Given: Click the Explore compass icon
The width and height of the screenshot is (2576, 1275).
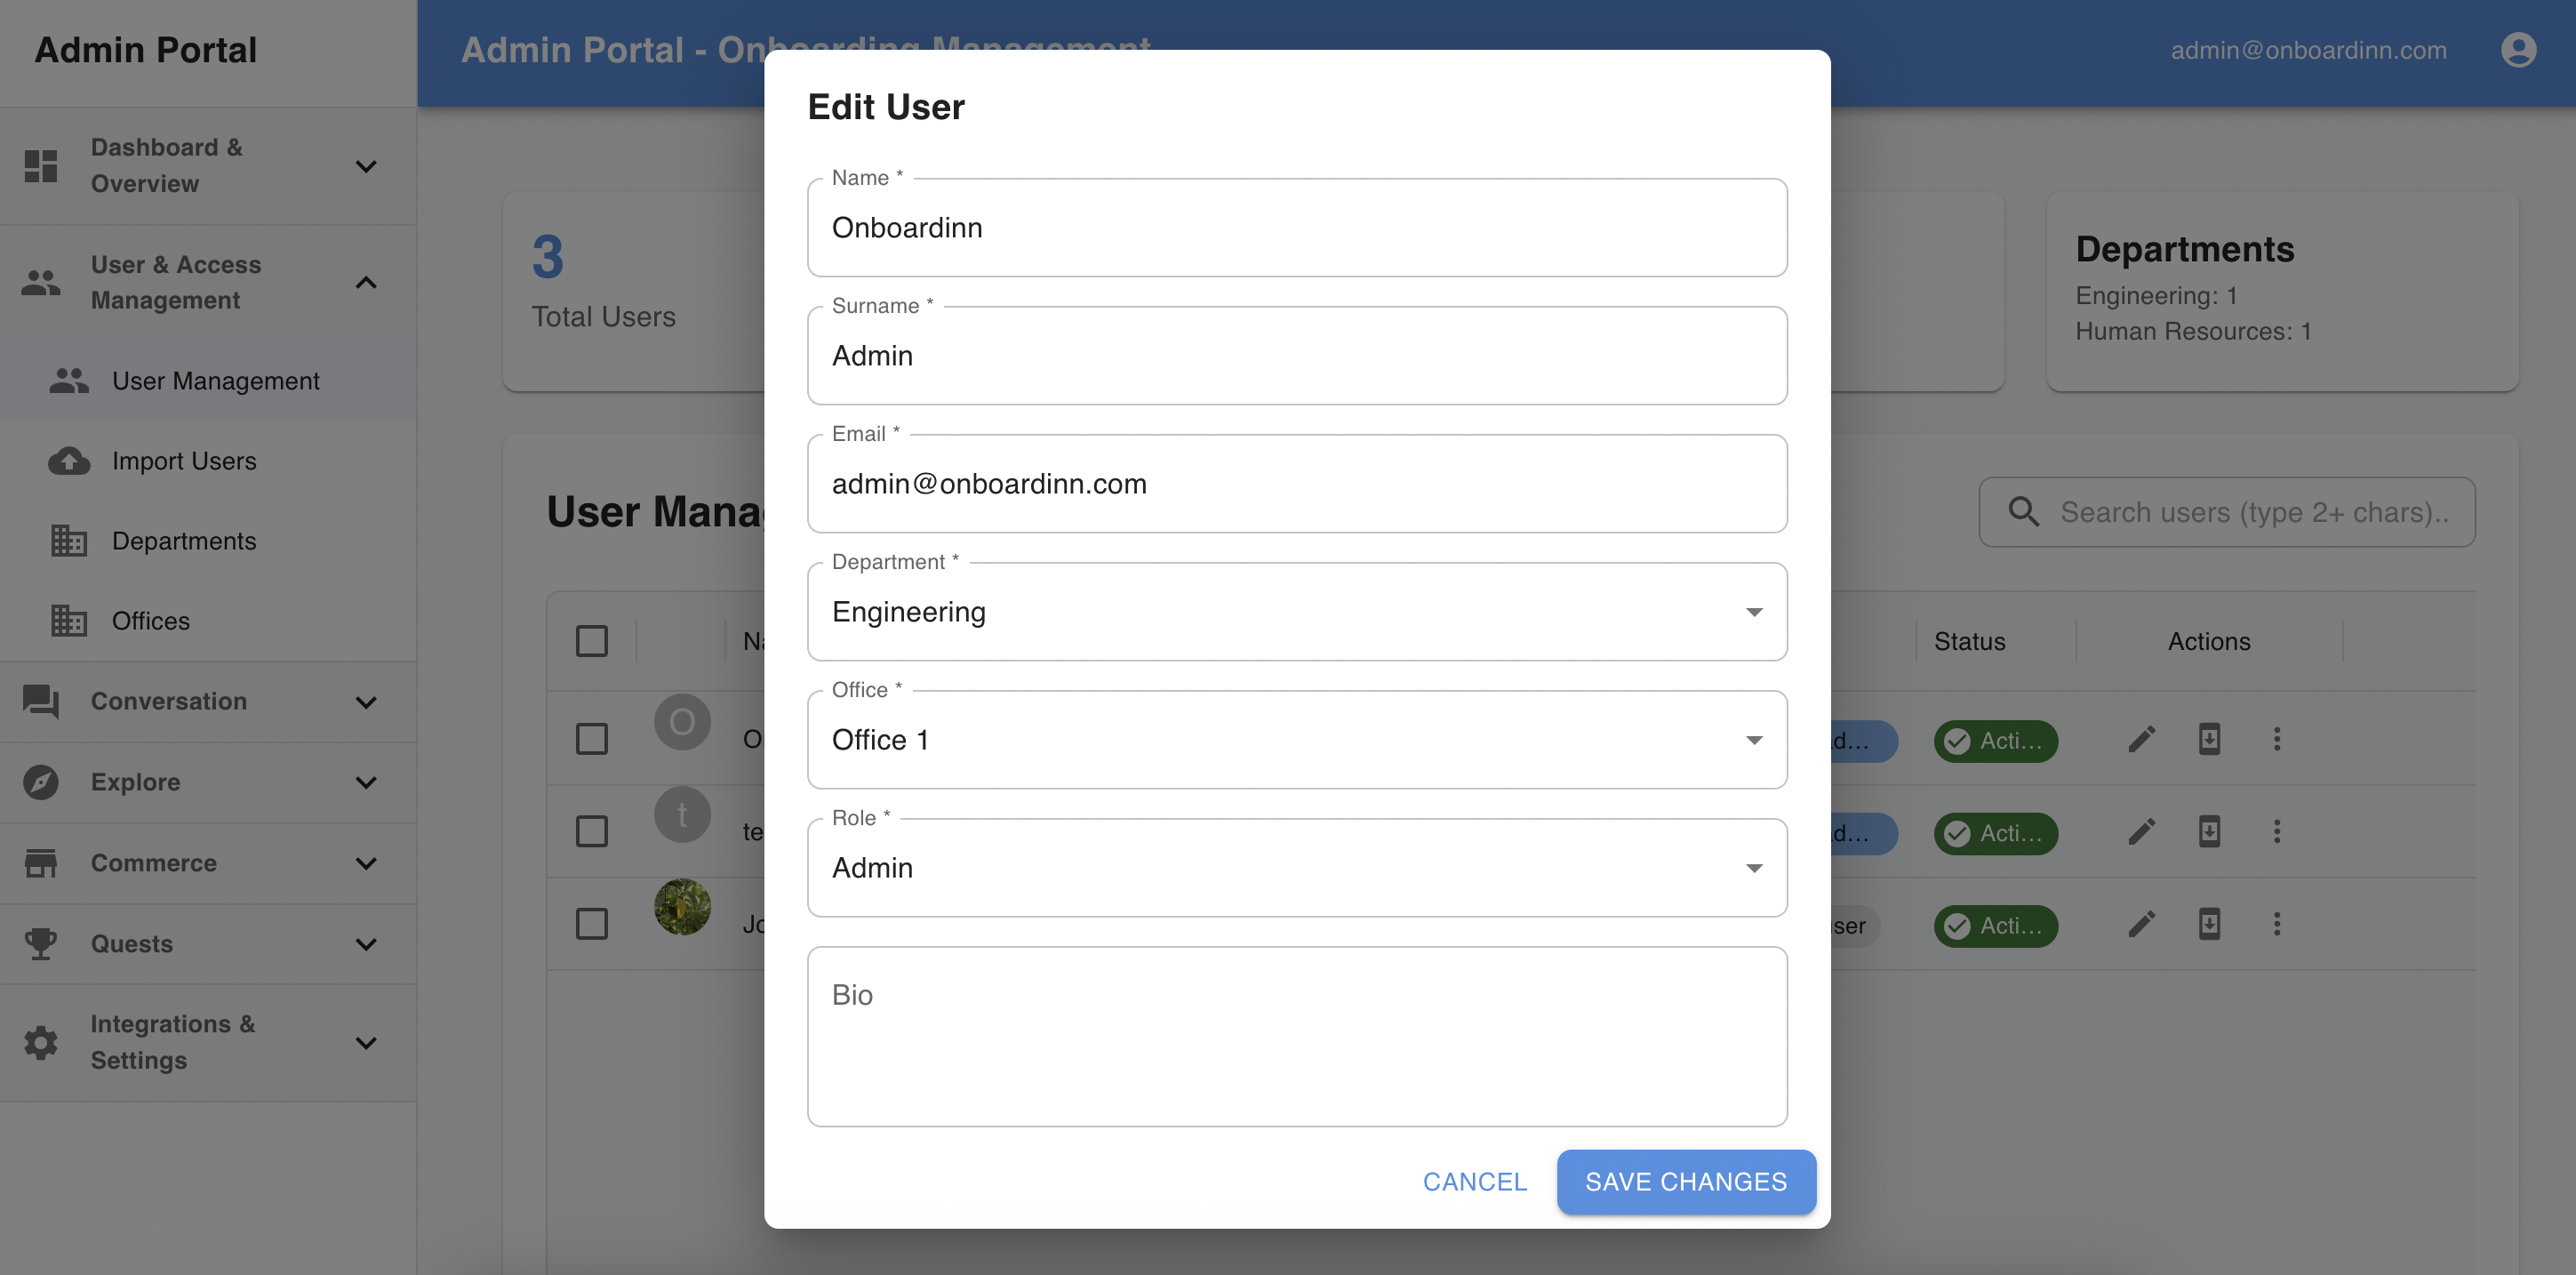Looking at the screenshot, I should point(40,782).
